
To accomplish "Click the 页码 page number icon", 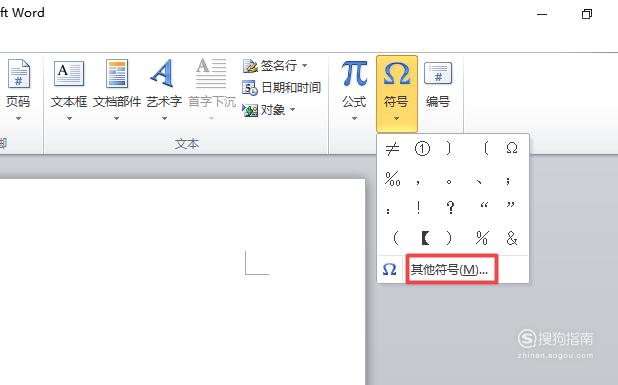I will tap(18, 74).
